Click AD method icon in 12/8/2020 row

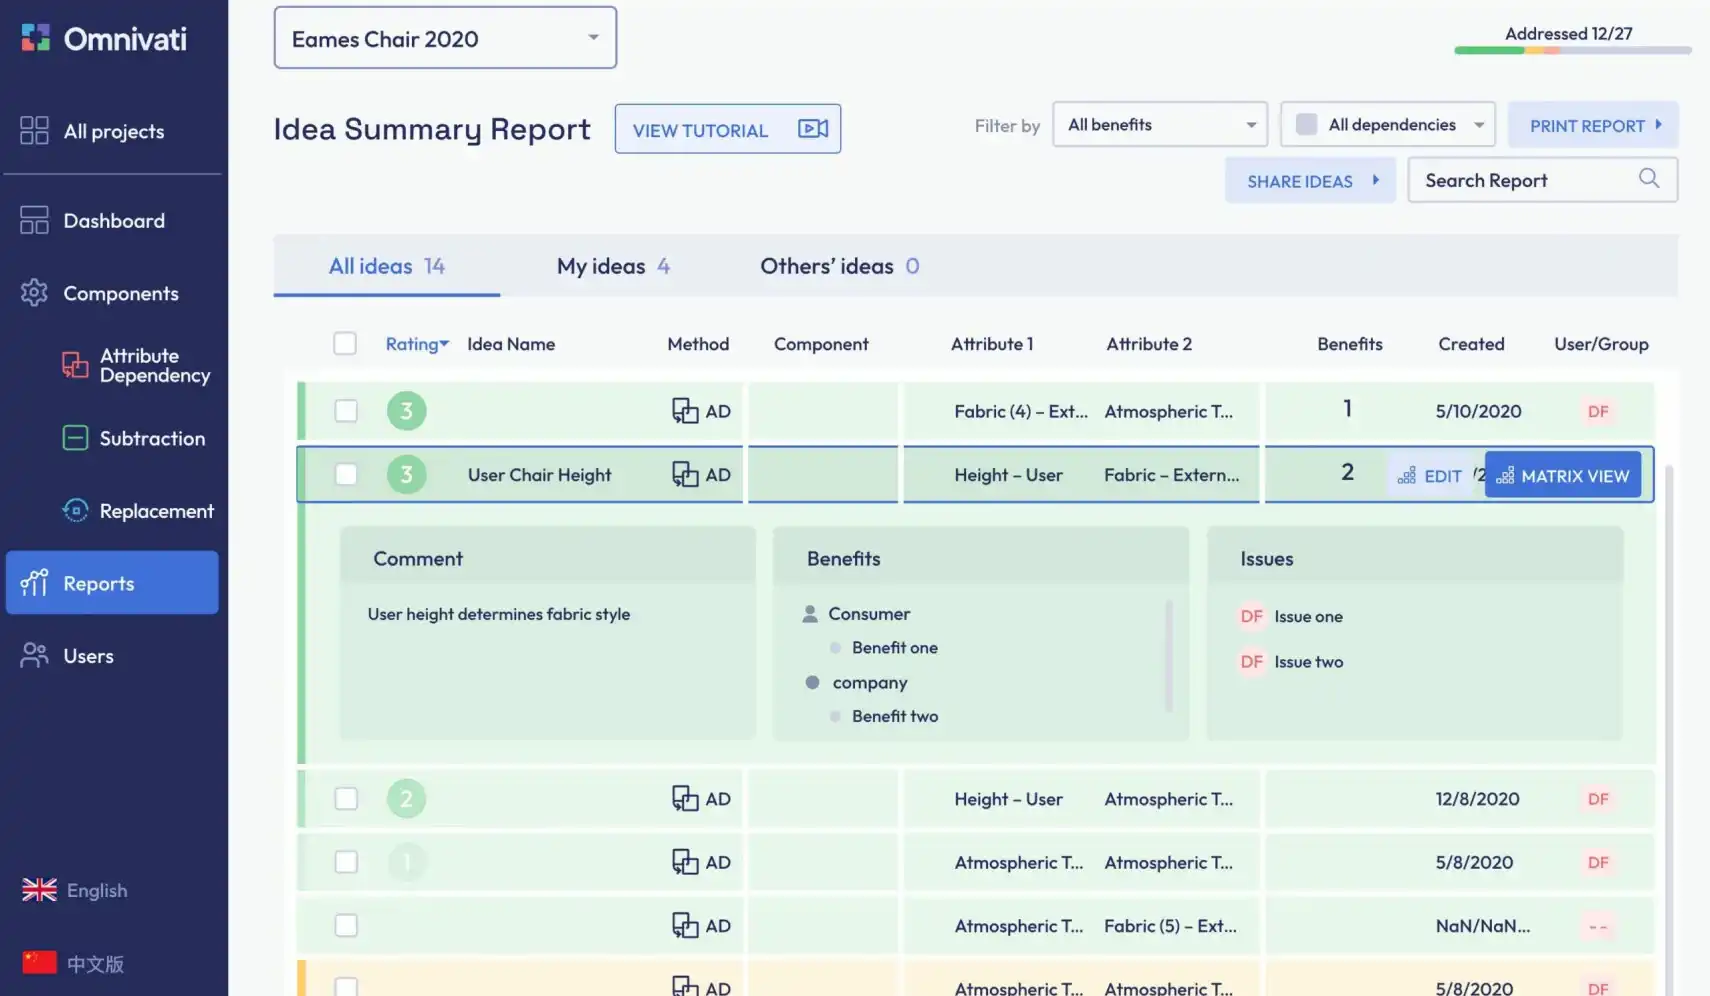coord(685,798)
